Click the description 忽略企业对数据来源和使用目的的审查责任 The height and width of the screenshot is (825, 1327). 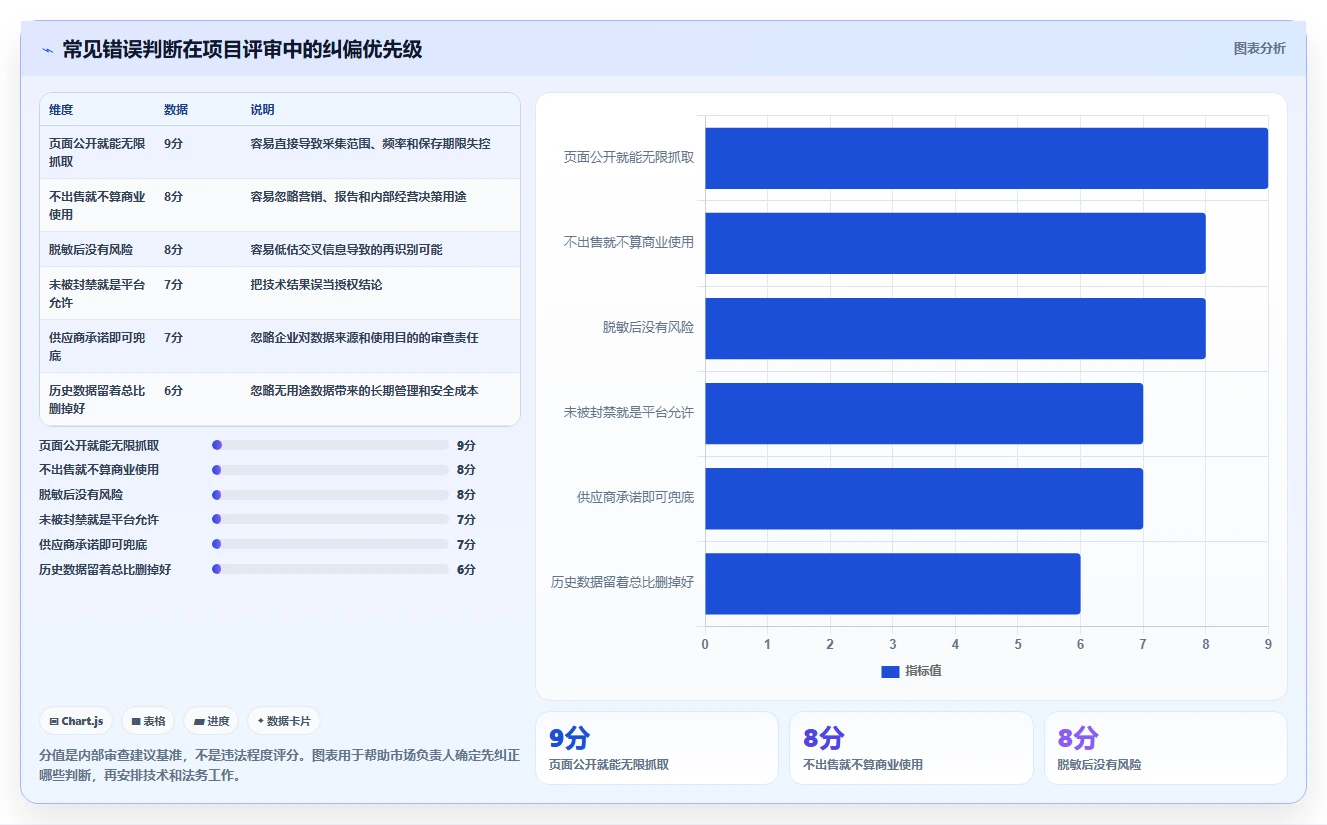pos(364,338)
